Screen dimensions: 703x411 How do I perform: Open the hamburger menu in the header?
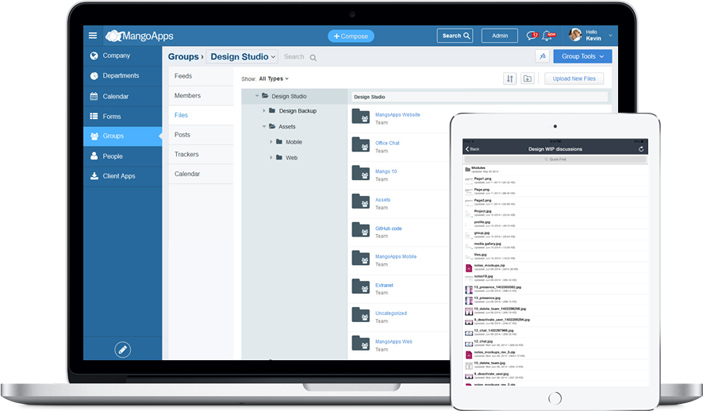[93, 35]
